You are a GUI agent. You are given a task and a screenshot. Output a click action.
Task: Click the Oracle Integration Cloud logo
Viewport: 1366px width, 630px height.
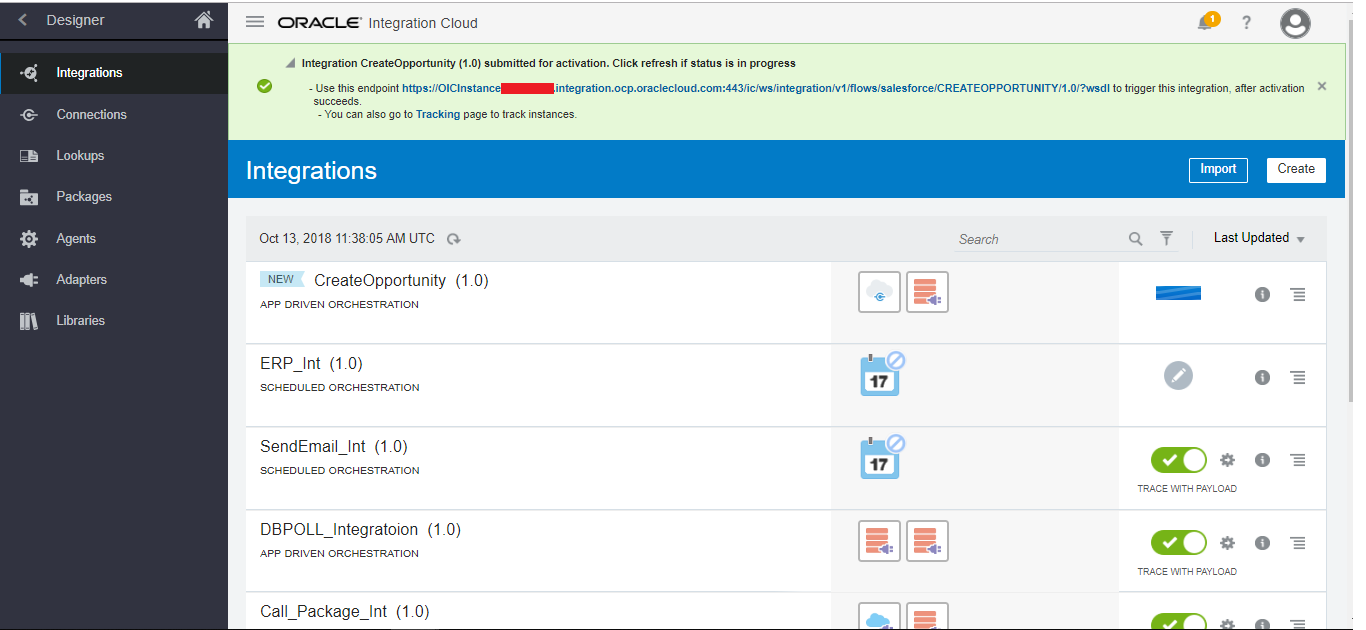coord(377,23)
